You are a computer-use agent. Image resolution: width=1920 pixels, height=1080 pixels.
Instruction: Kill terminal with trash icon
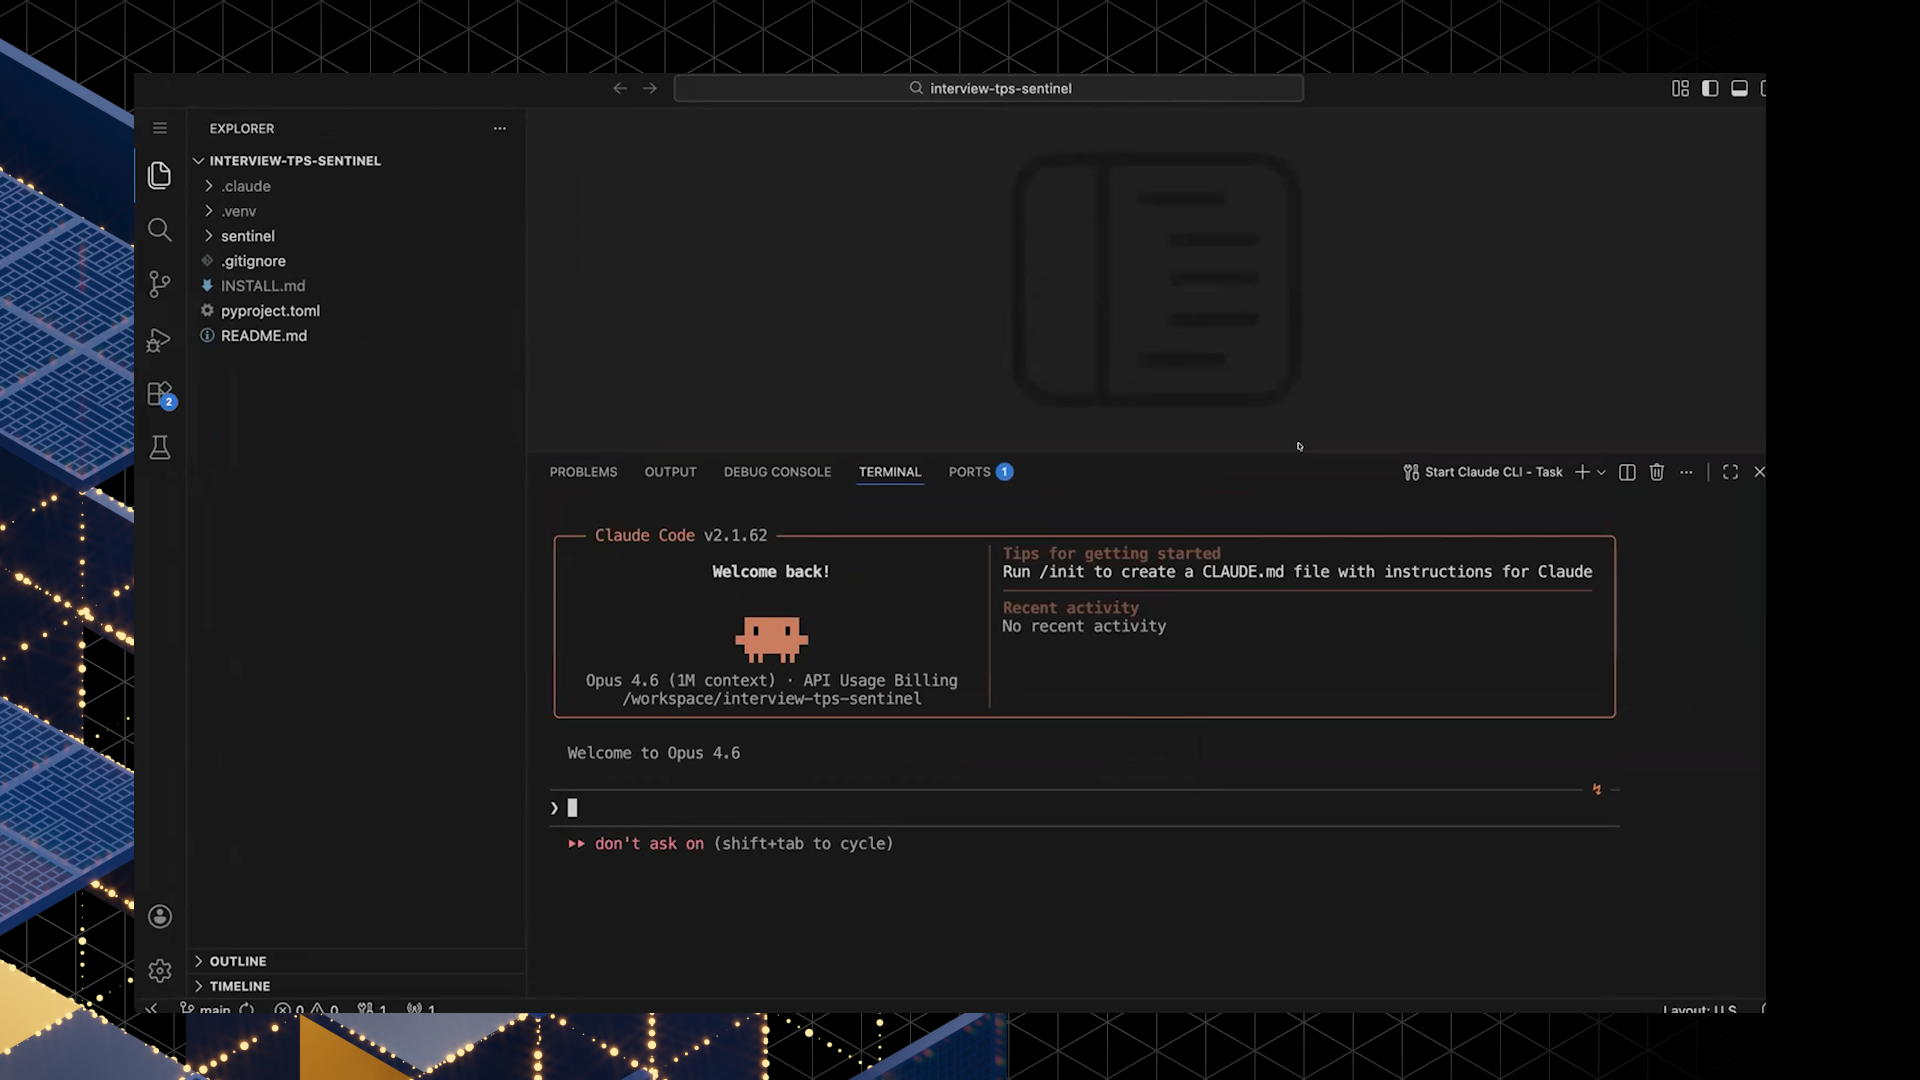[x=1657, y=472]
